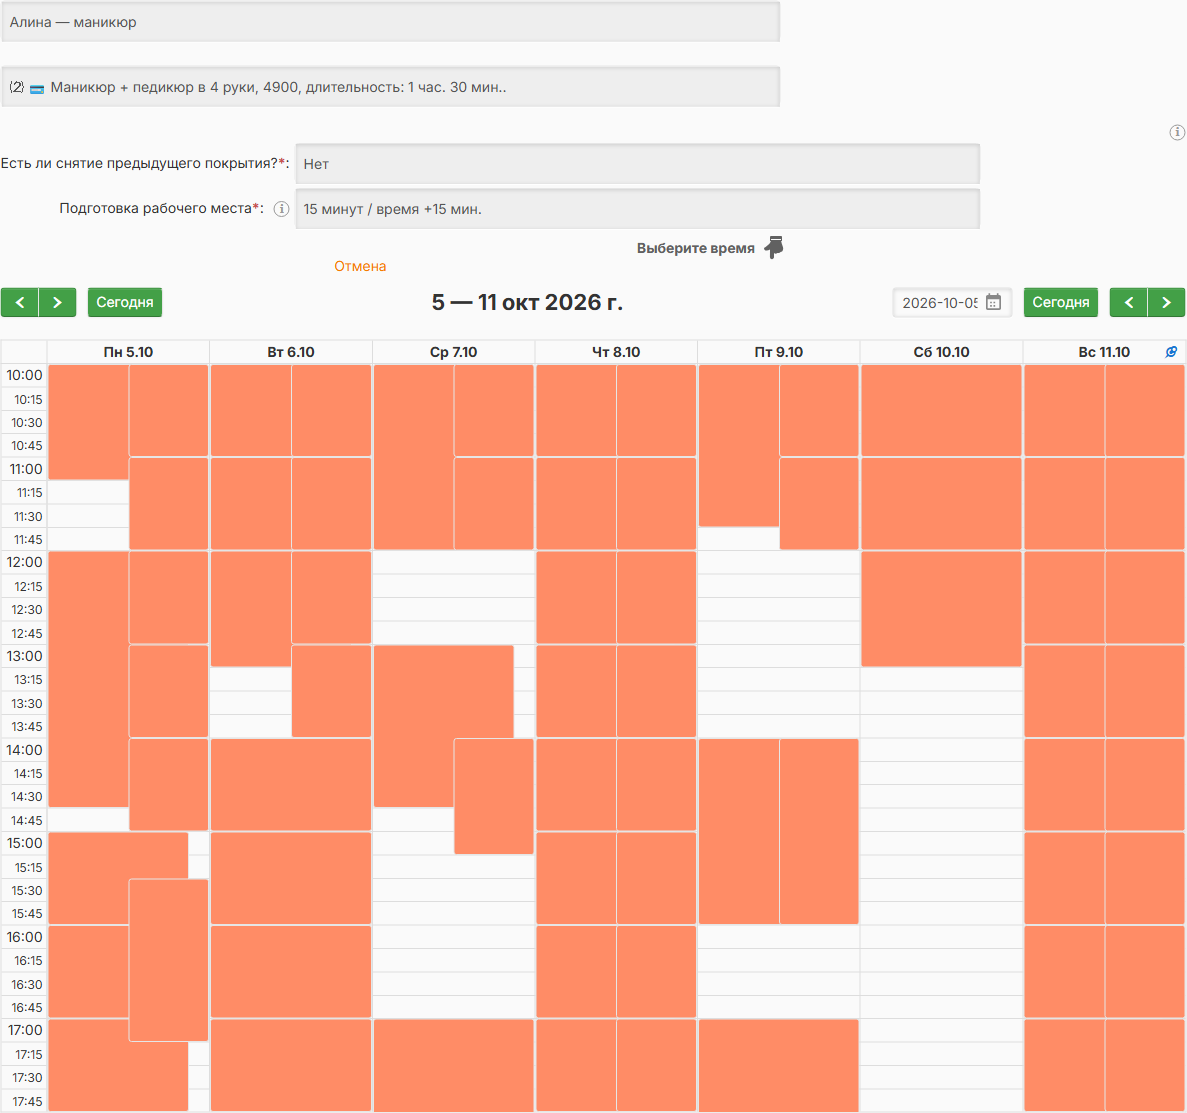Image resolution: width=1187 pixels, height=1113 pixels.
Task: Click the 5 — 11 окт 2026 г. week title
Action: [527, 302]
